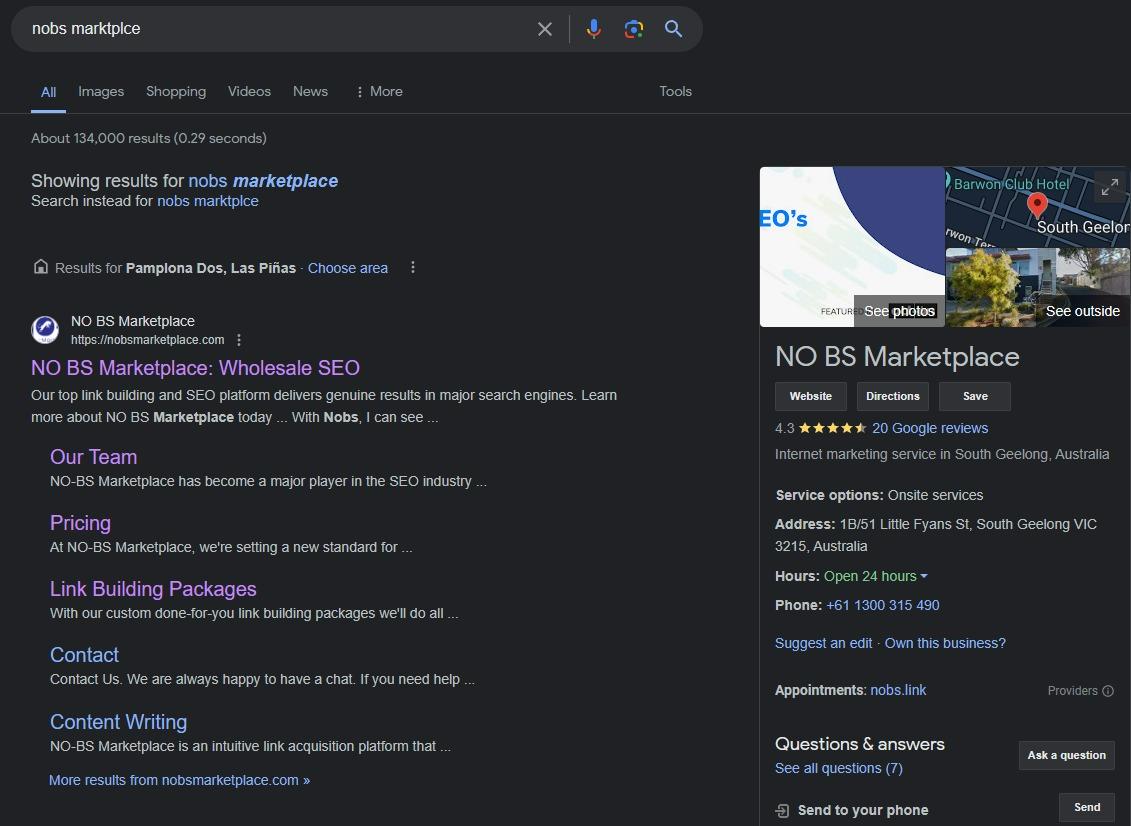Expand the Open 24 hours dropdown
The width and height of the screenshot is (1131, 826).
point(923,576)
